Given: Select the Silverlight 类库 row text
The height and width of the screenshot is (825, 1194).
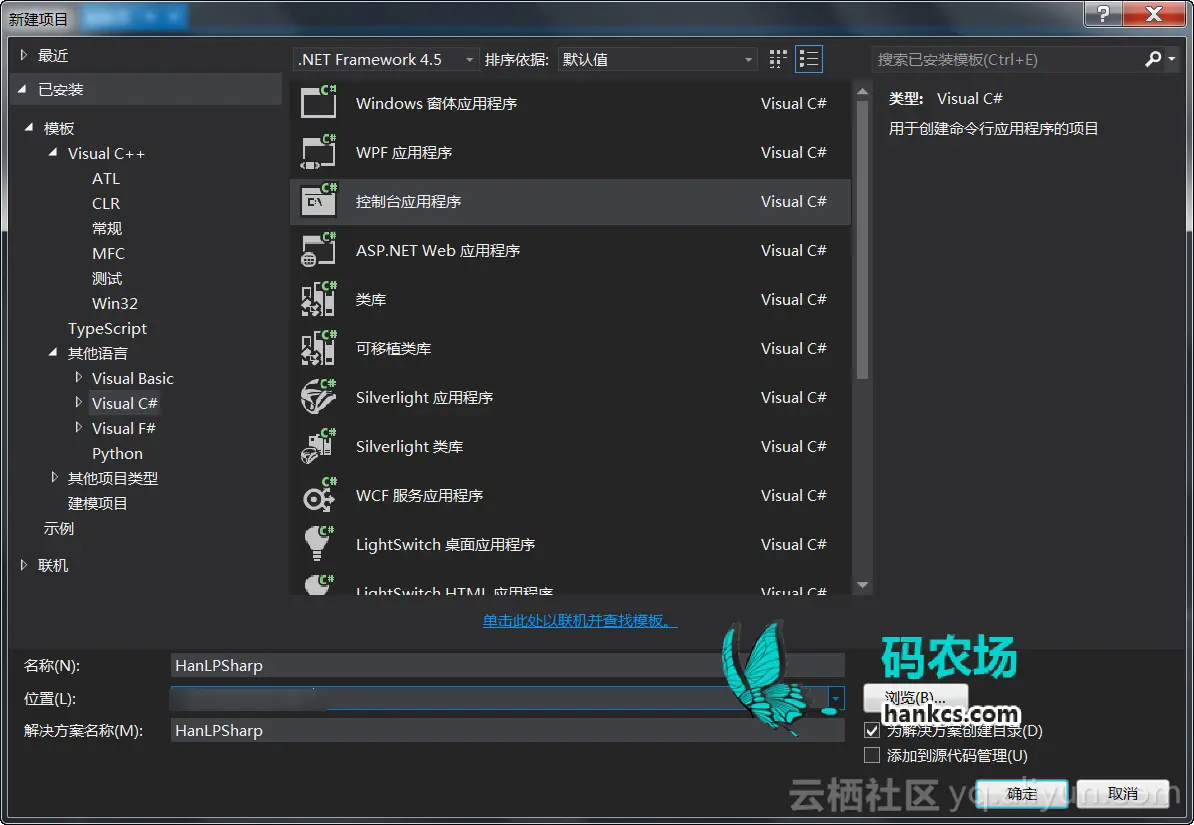Looking at the screenshot, I should click(409, 446).
